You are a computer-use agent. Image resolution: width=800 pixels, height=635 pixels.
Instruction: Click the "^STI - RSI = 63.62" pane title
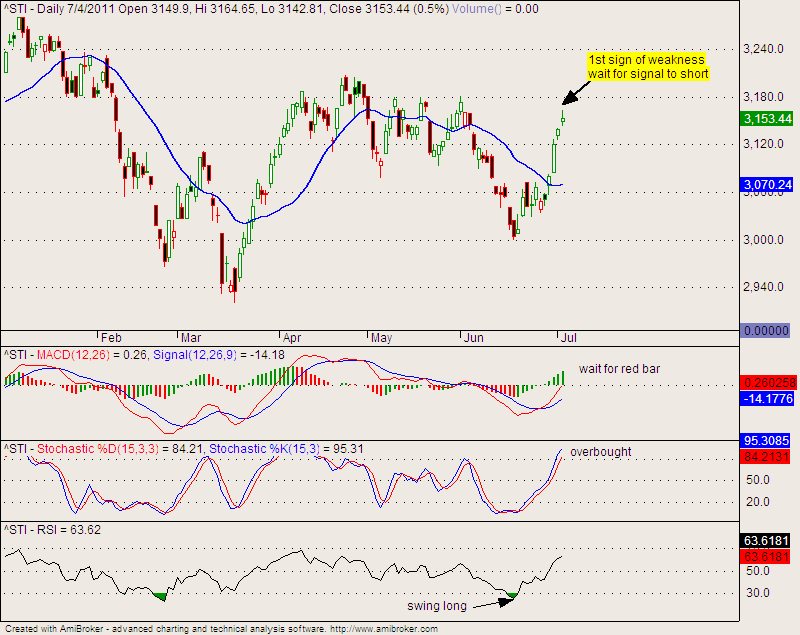pos(52,530)
